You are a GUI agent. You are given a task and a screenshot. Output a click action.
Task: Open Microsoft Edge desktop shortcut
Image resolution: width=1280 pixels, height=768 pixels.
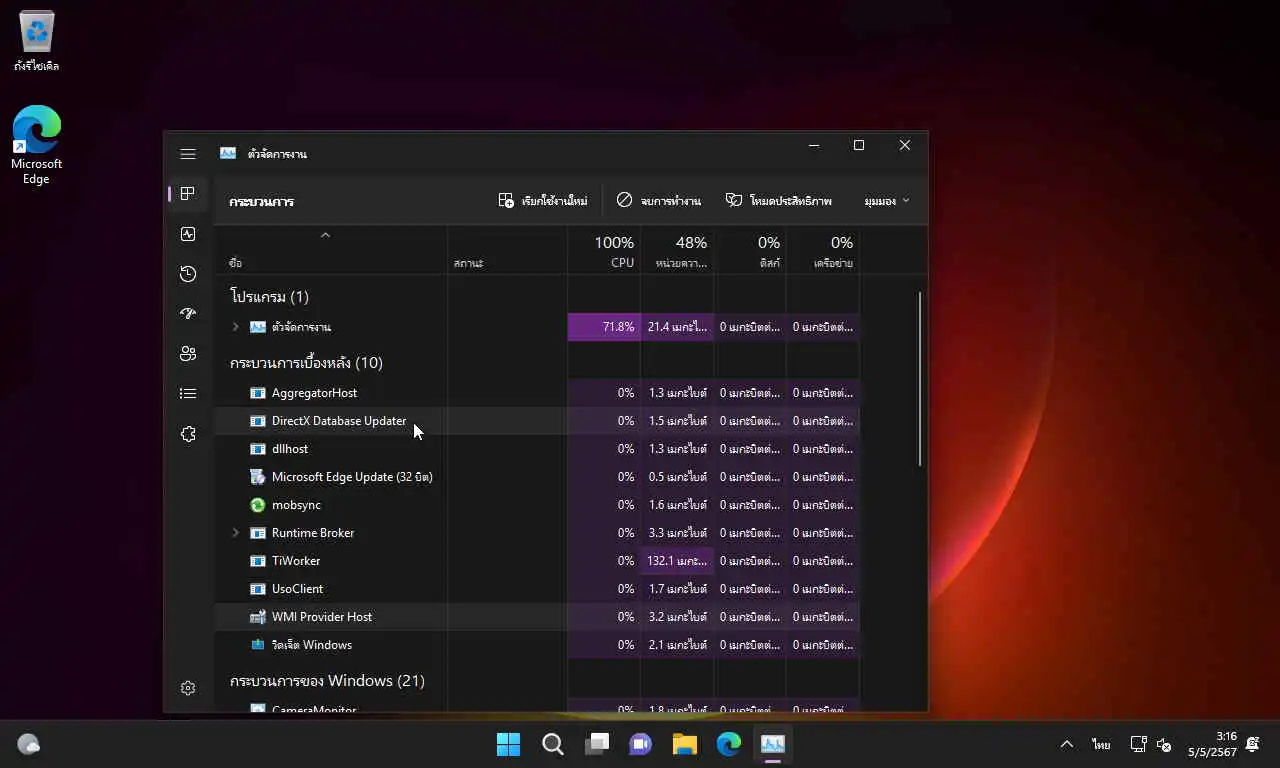[x=36, y=145]
